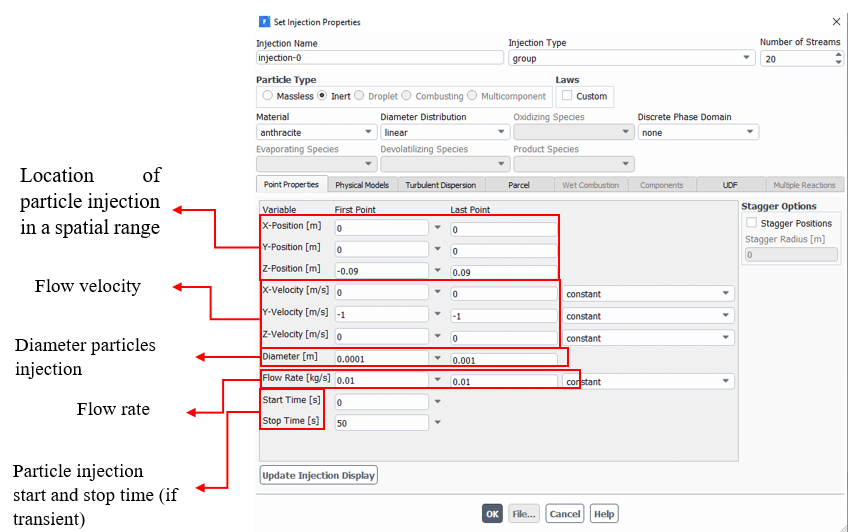Screen dimensions: 862x532
Task: Close the Set Injection Properties dialog
Action: click(x=836, y=22)
